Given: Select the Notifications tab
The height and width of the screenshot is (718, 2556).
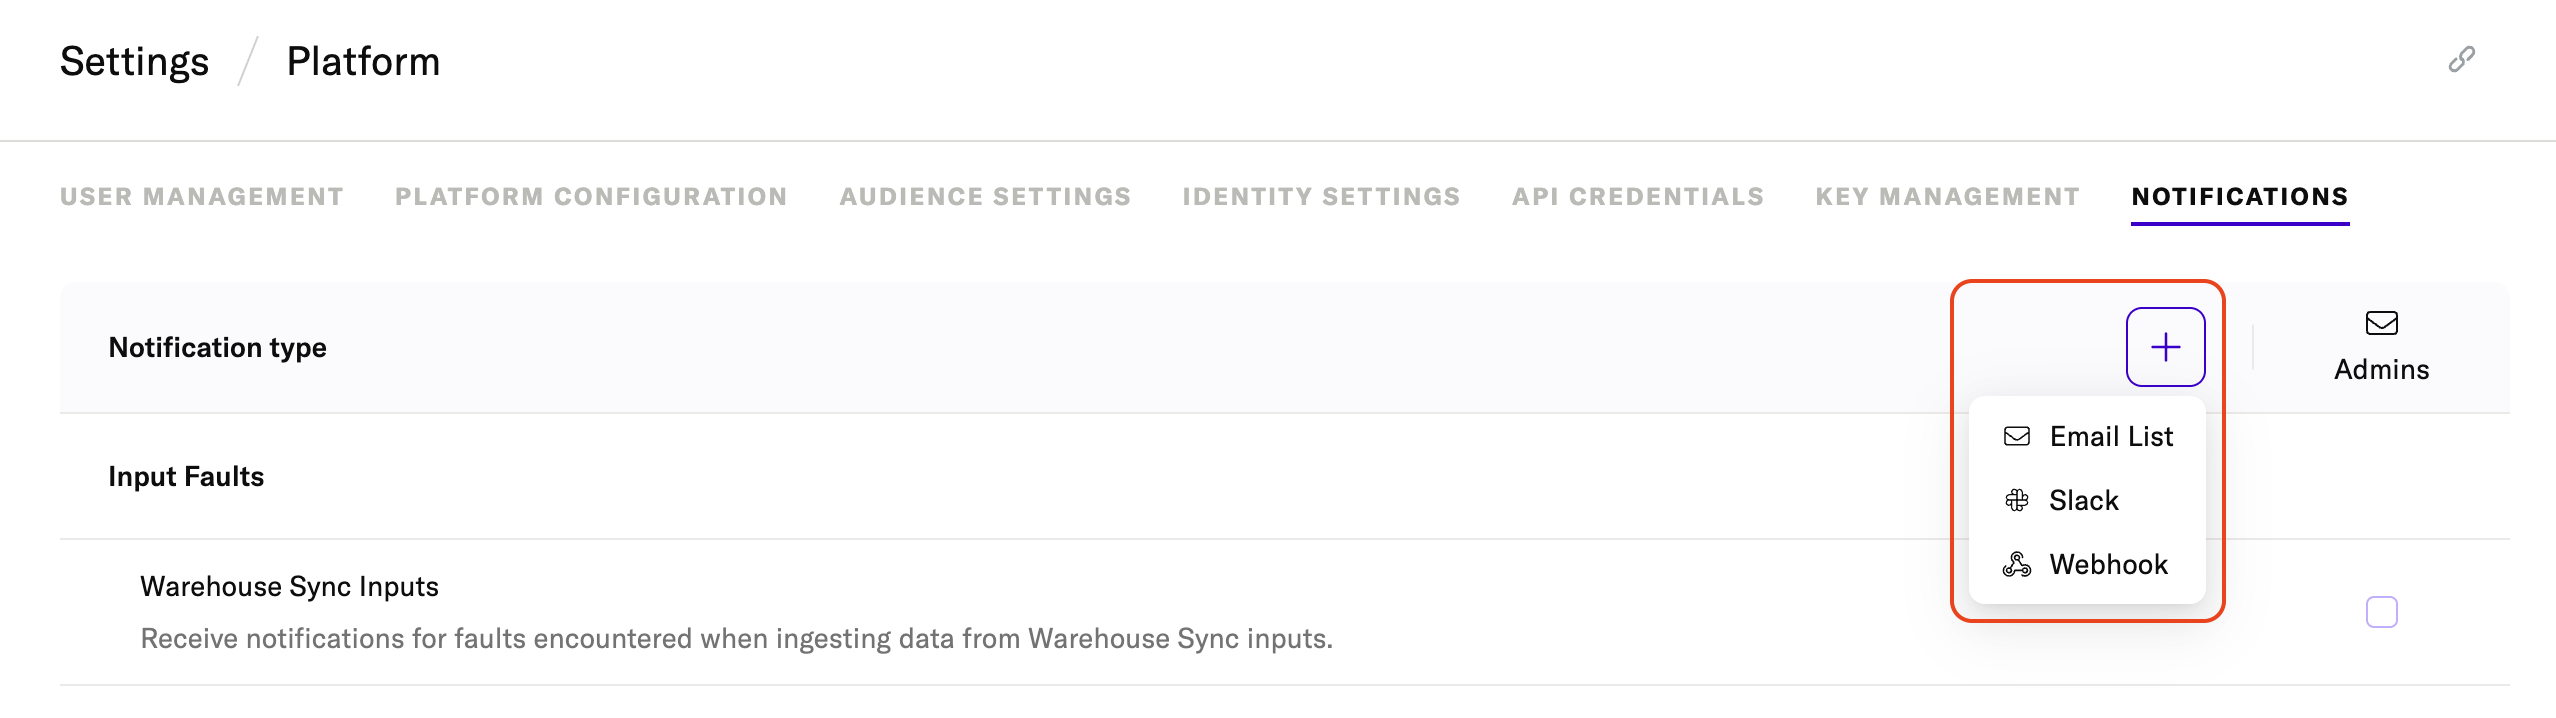Looking at the screenshot, I should pyautogui.click(x=2239, y=197).
